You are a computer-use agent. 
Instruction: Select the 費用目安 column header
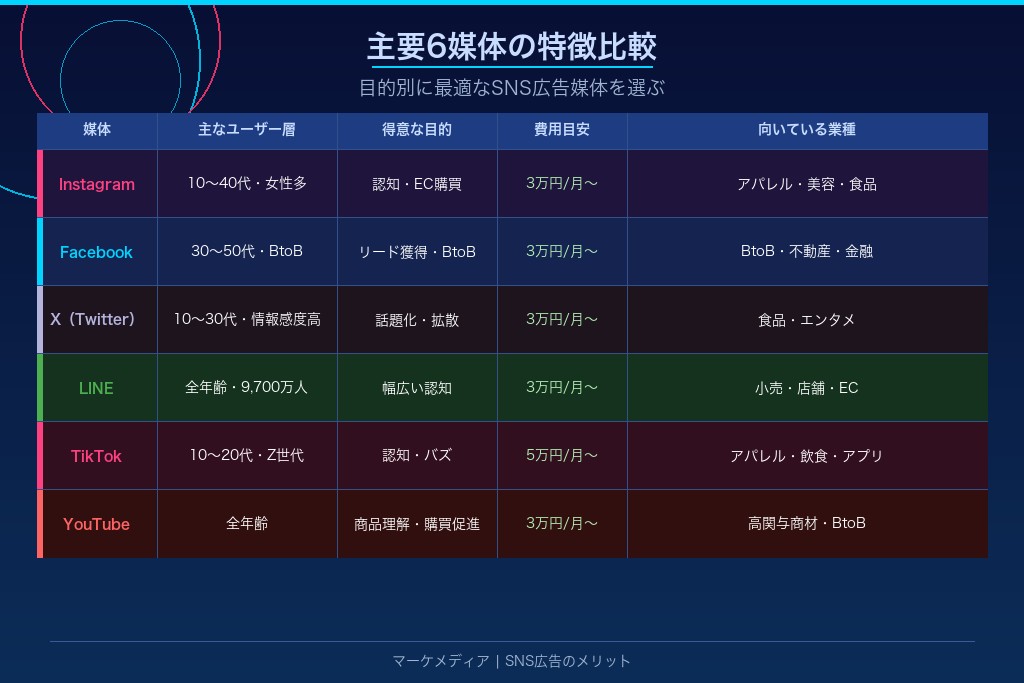tap(562, 130)
